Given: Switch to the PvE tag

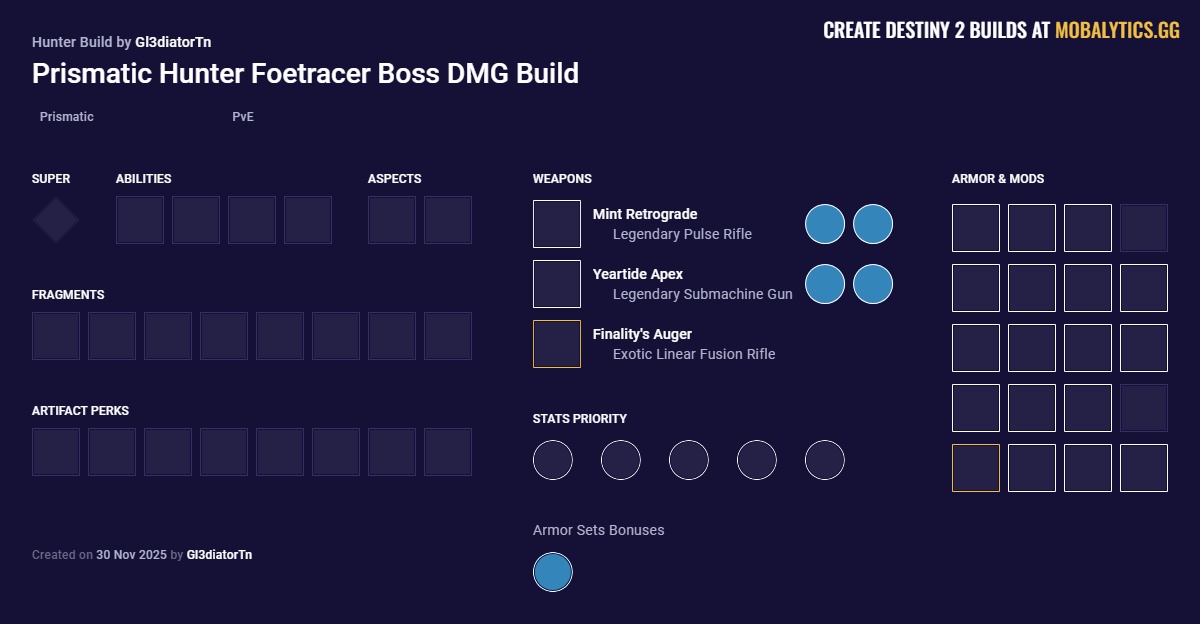Looking at the screenshot, I should click(242, 117).
